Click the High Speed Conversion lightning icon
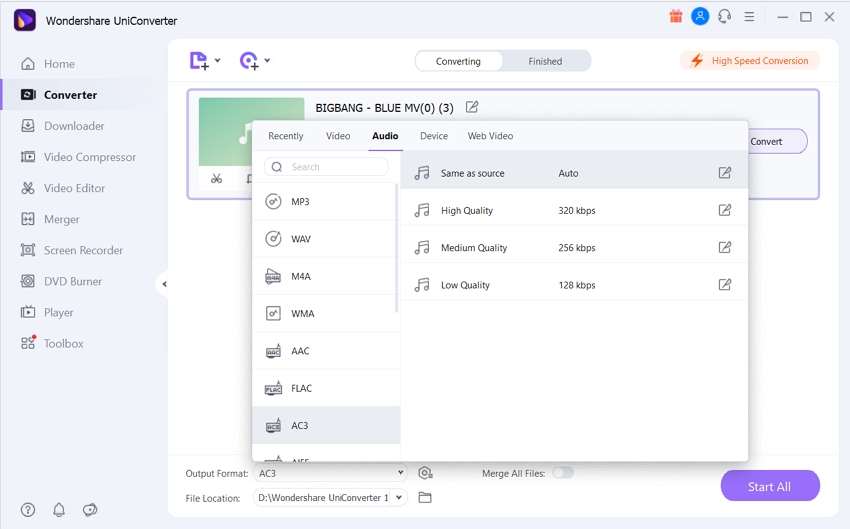 tap(697, 61)
